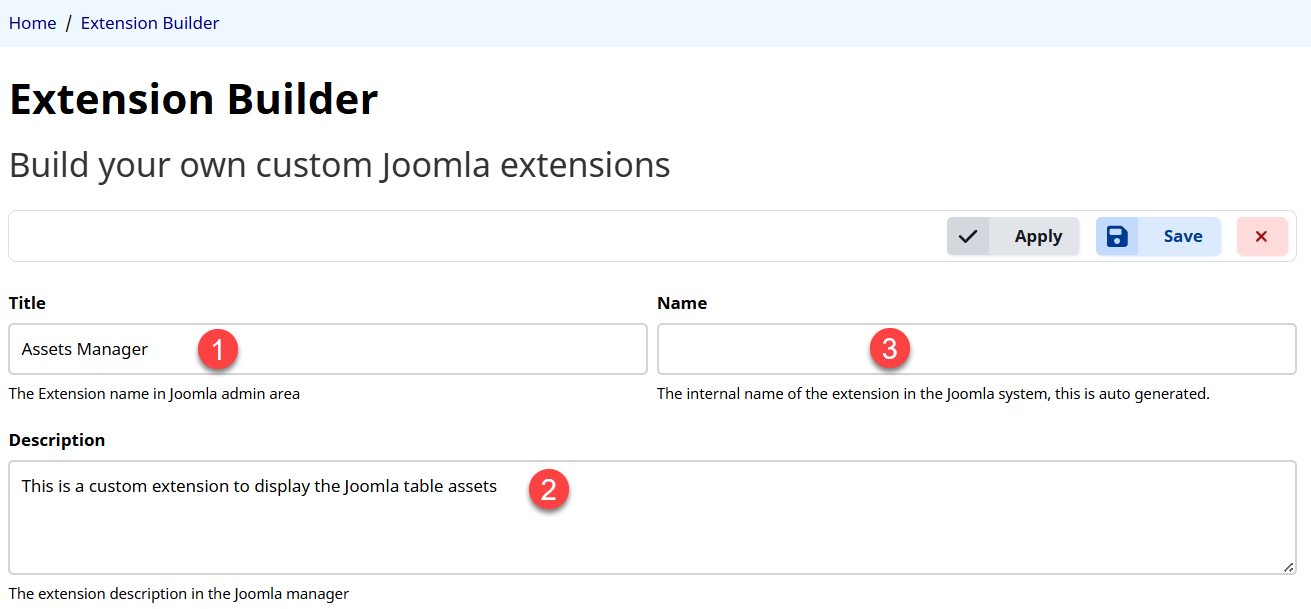
Task: Click the red number 2 marker
Action: click(548, 490)
